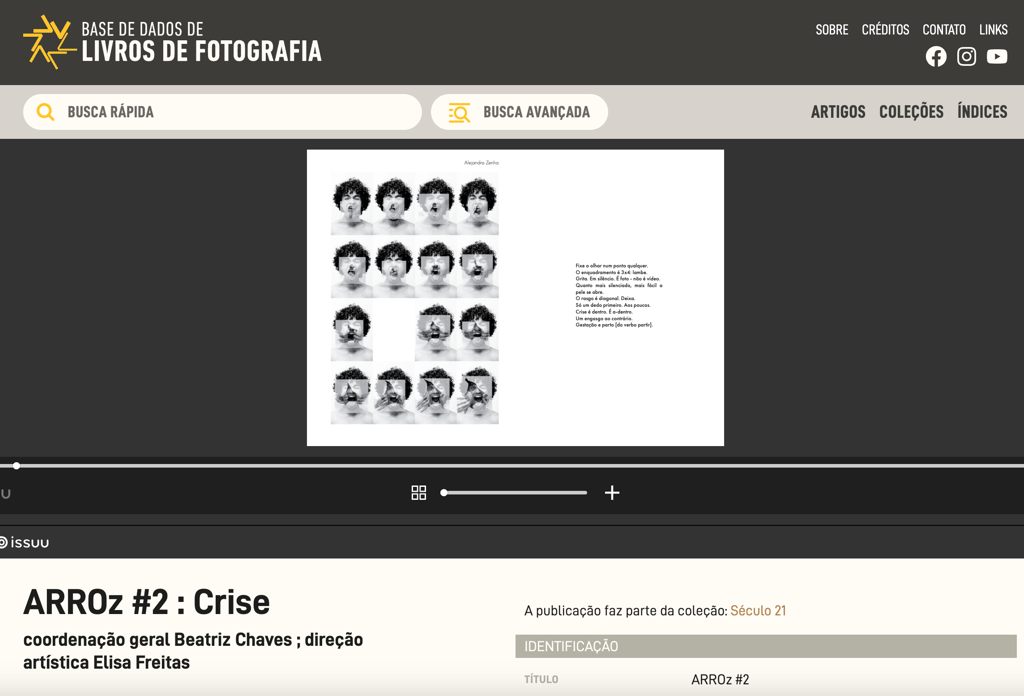The width and height of the screenshot is (1024, 696).
Task: Click the yellow magnifier search icon
Action: [45, 112]
